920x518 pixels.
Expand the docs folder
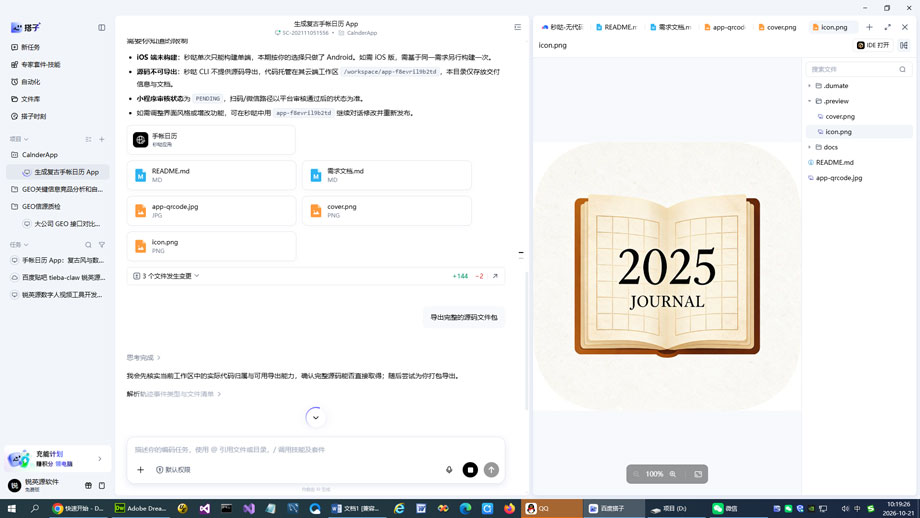810,147
